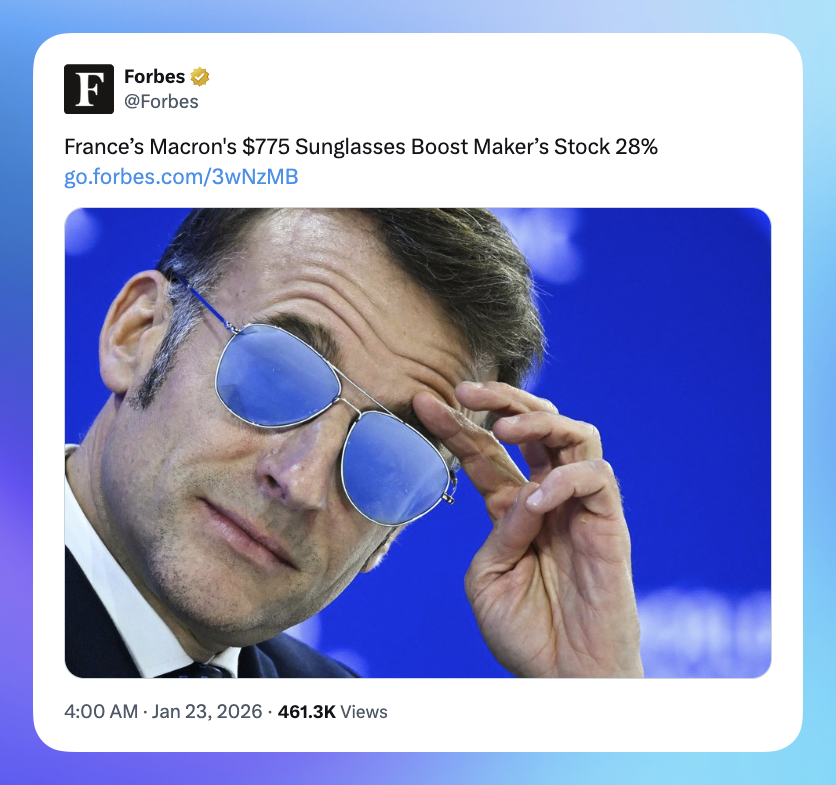Image resolution: width=836 pixels, height=785 pixels.
Task: Open the go.forbes.com/3wNzMB link
Action: pos(181,177)
